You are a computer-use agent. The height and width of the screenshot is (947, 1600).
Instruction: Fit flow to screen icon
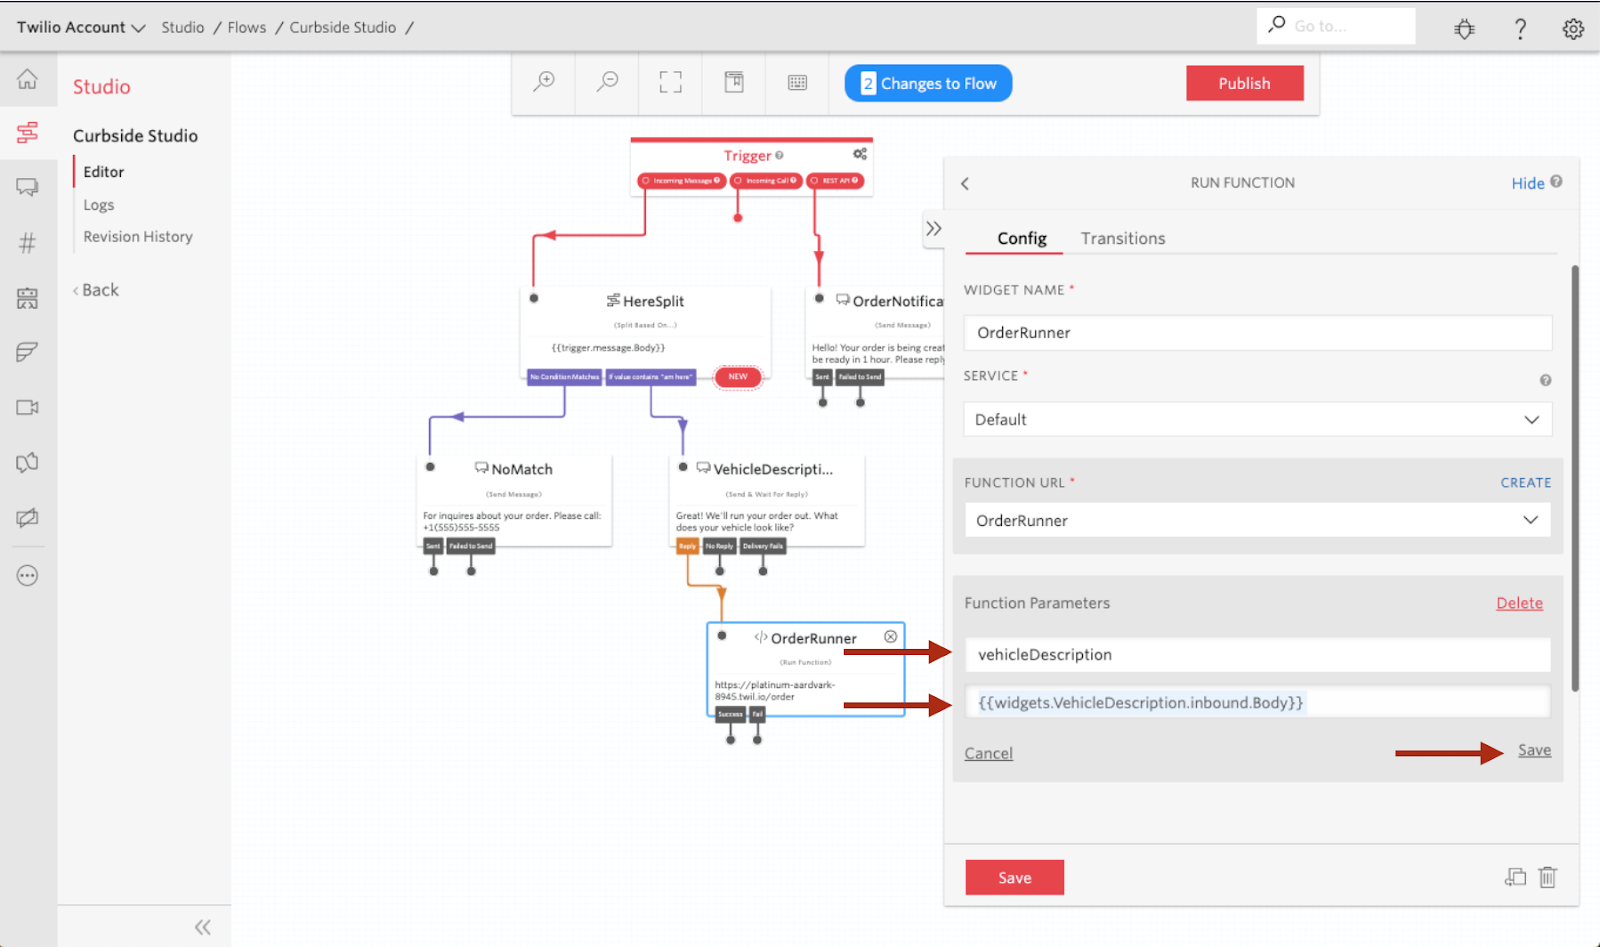[x=671, y=82]
